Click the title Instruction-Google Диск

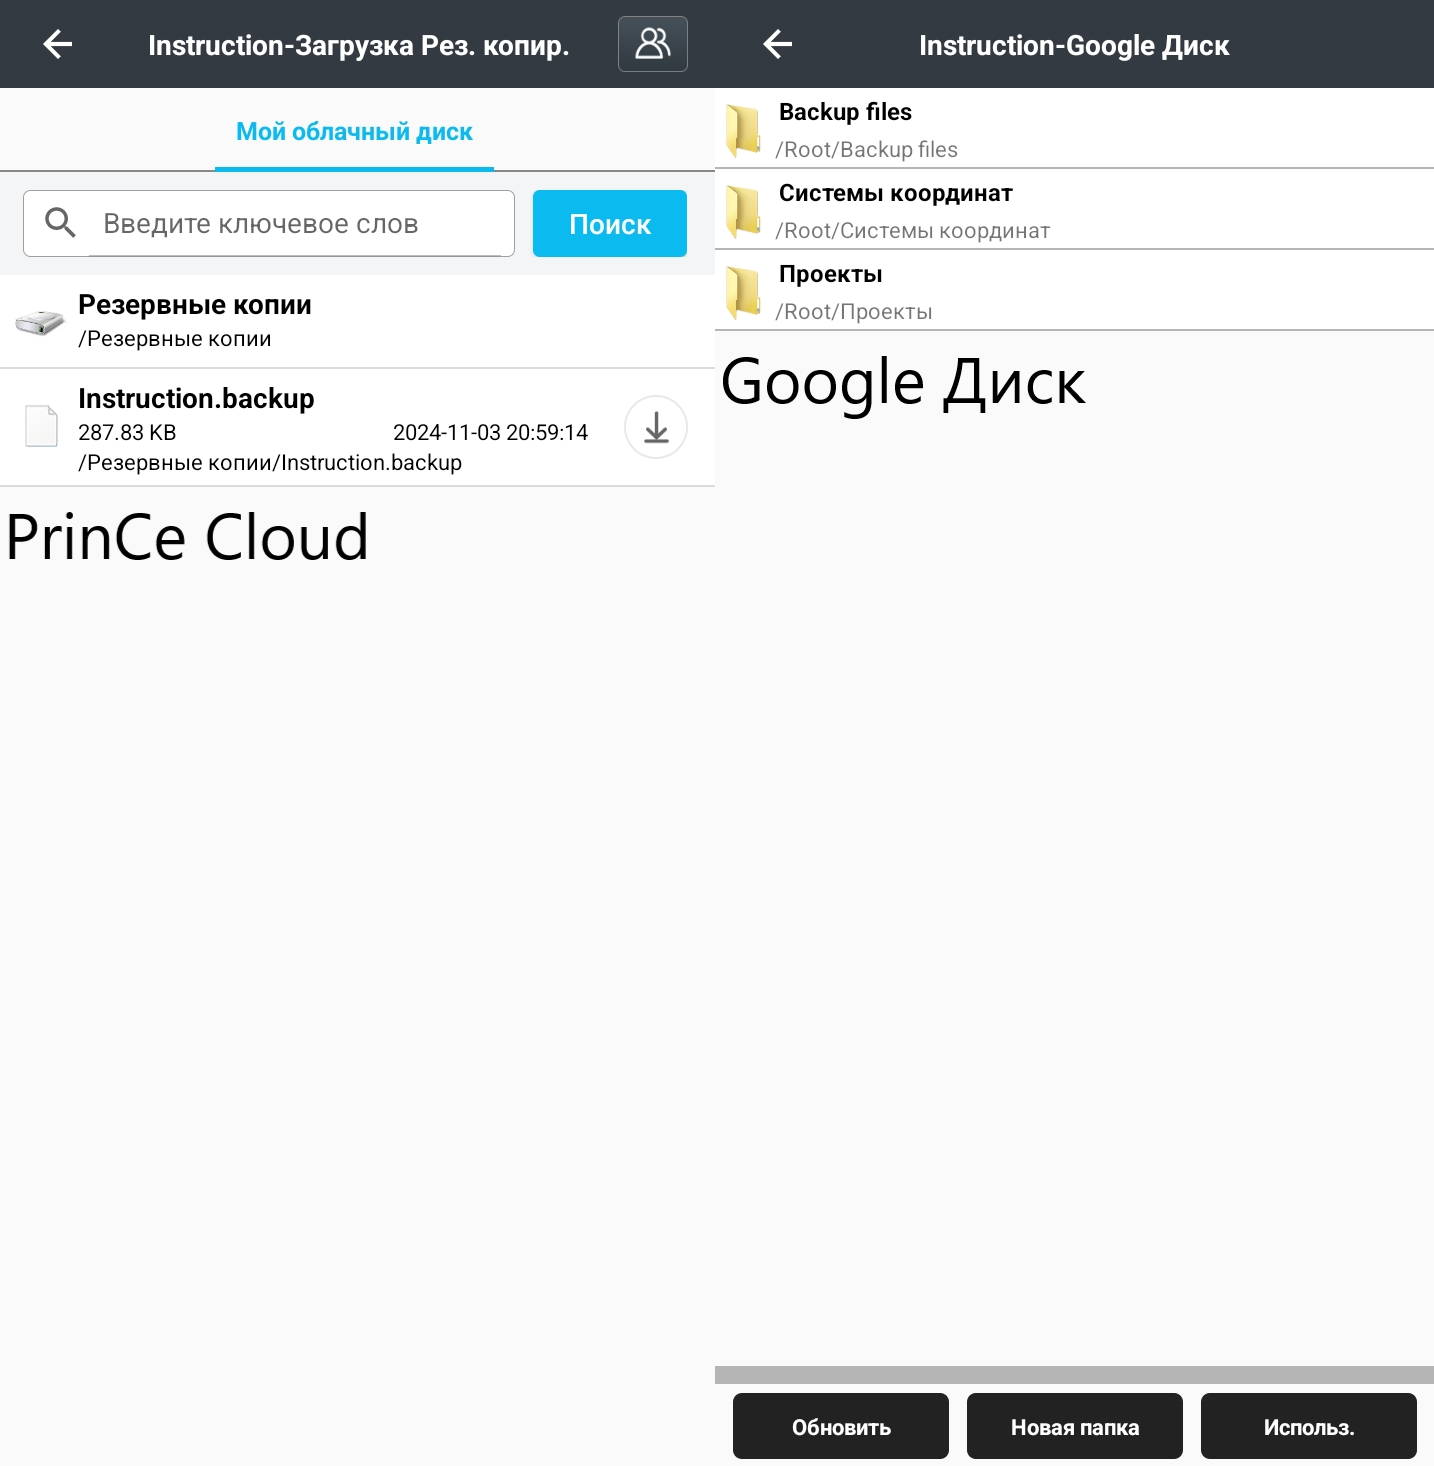(1074, 45)
